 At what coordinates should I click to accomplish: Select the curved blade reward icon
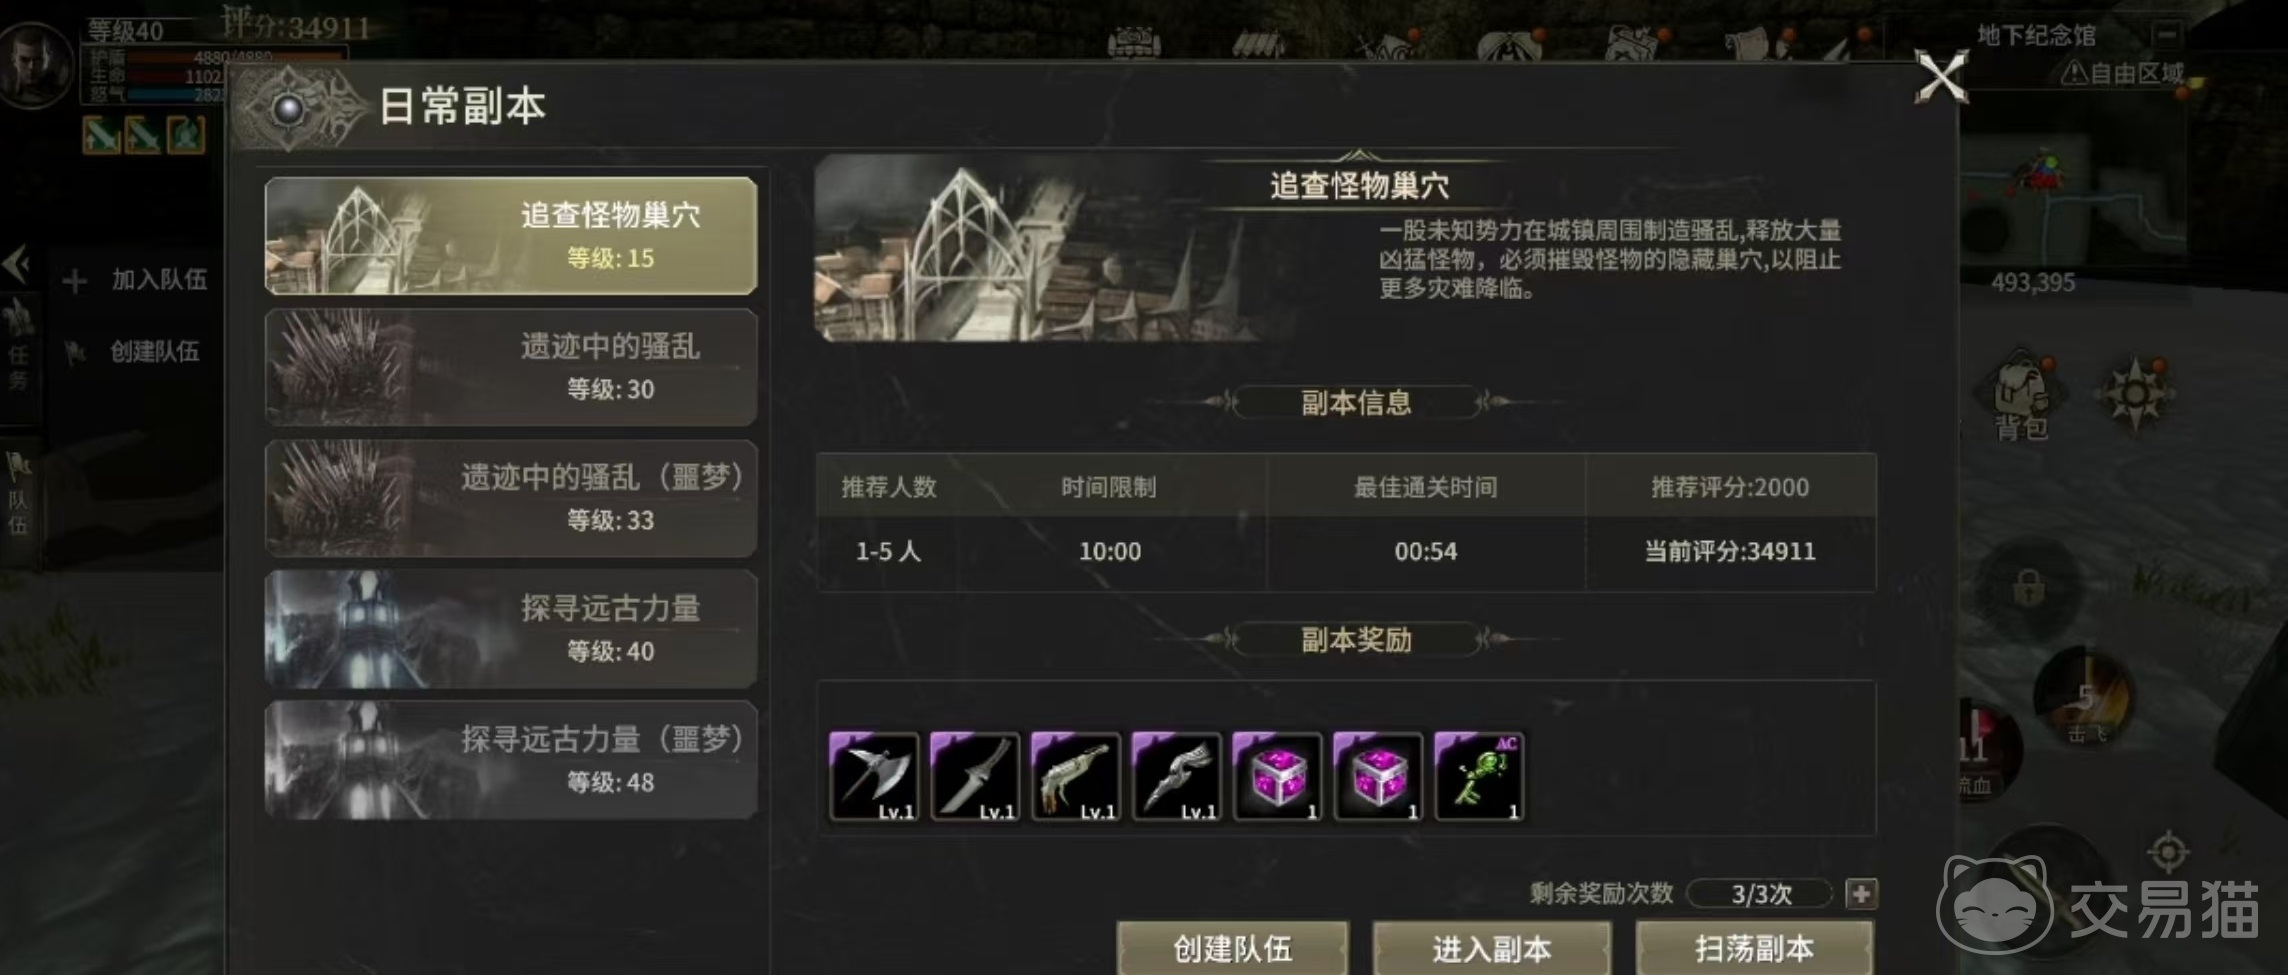coord(1177,777)
